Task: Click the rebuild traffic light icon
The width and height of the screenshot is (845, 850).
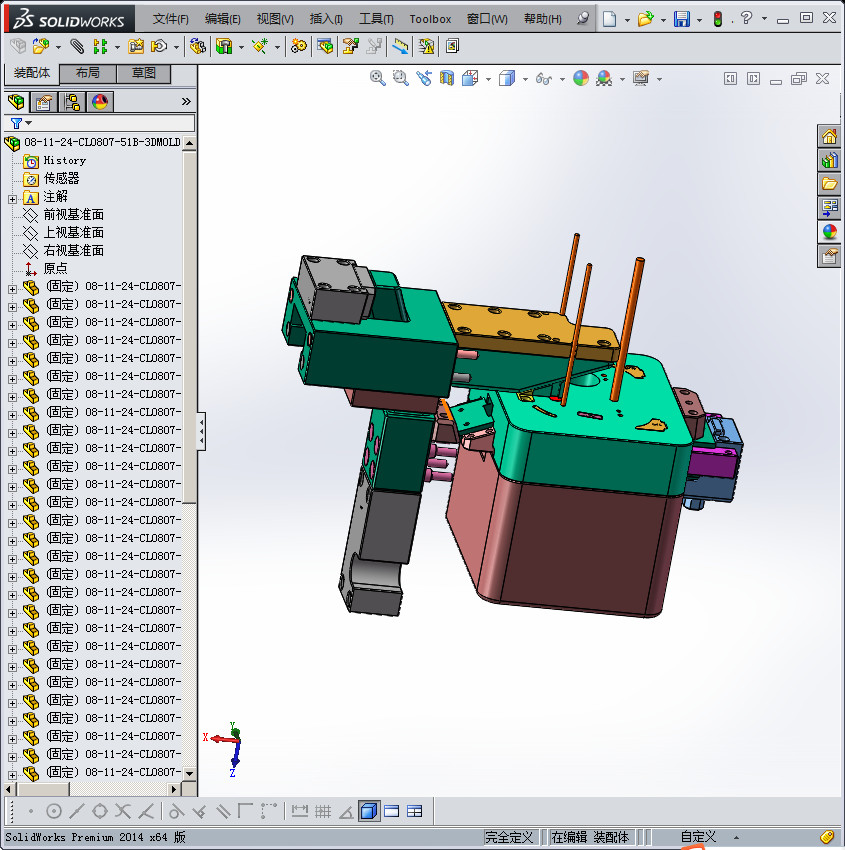Action: click(717, 19)
